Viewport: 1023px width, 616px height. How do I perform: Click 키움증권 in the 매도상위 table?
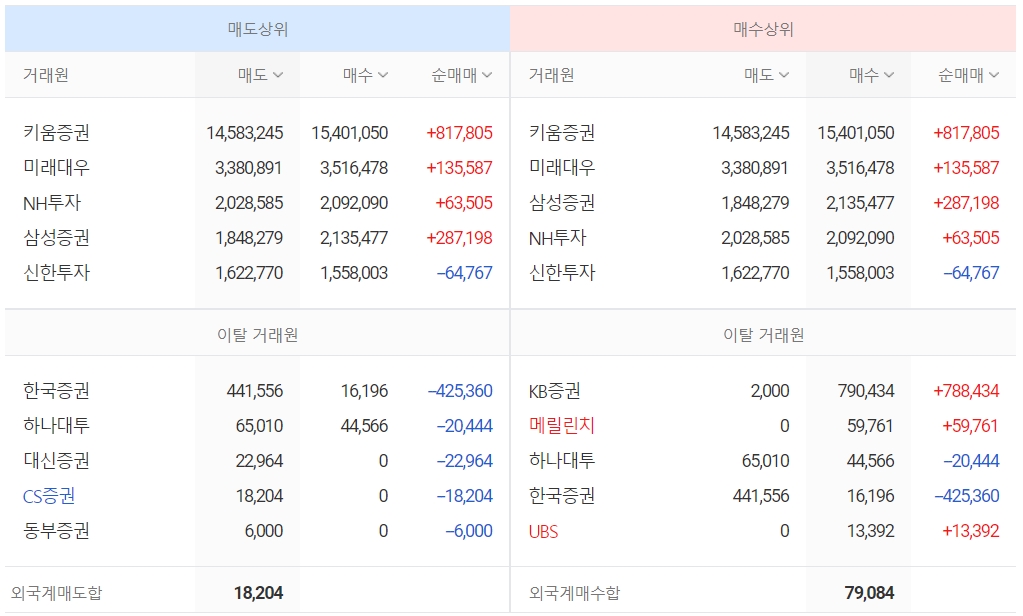point(56,132)
